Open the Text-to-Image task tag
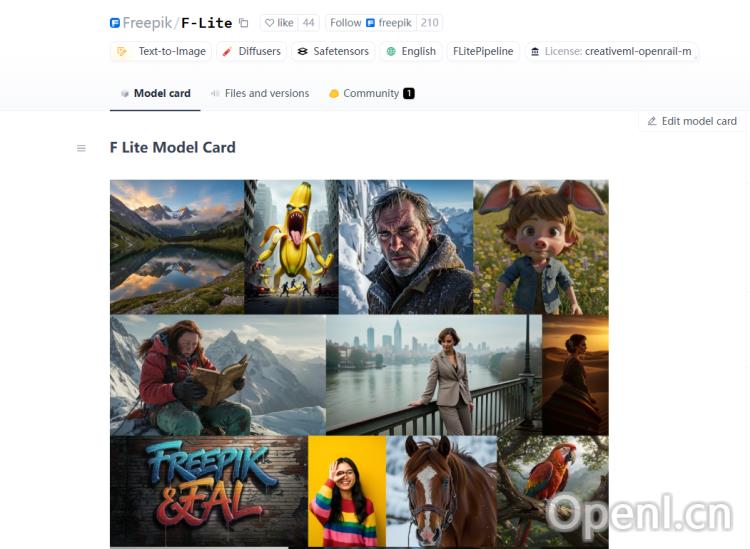 (161, 51)
